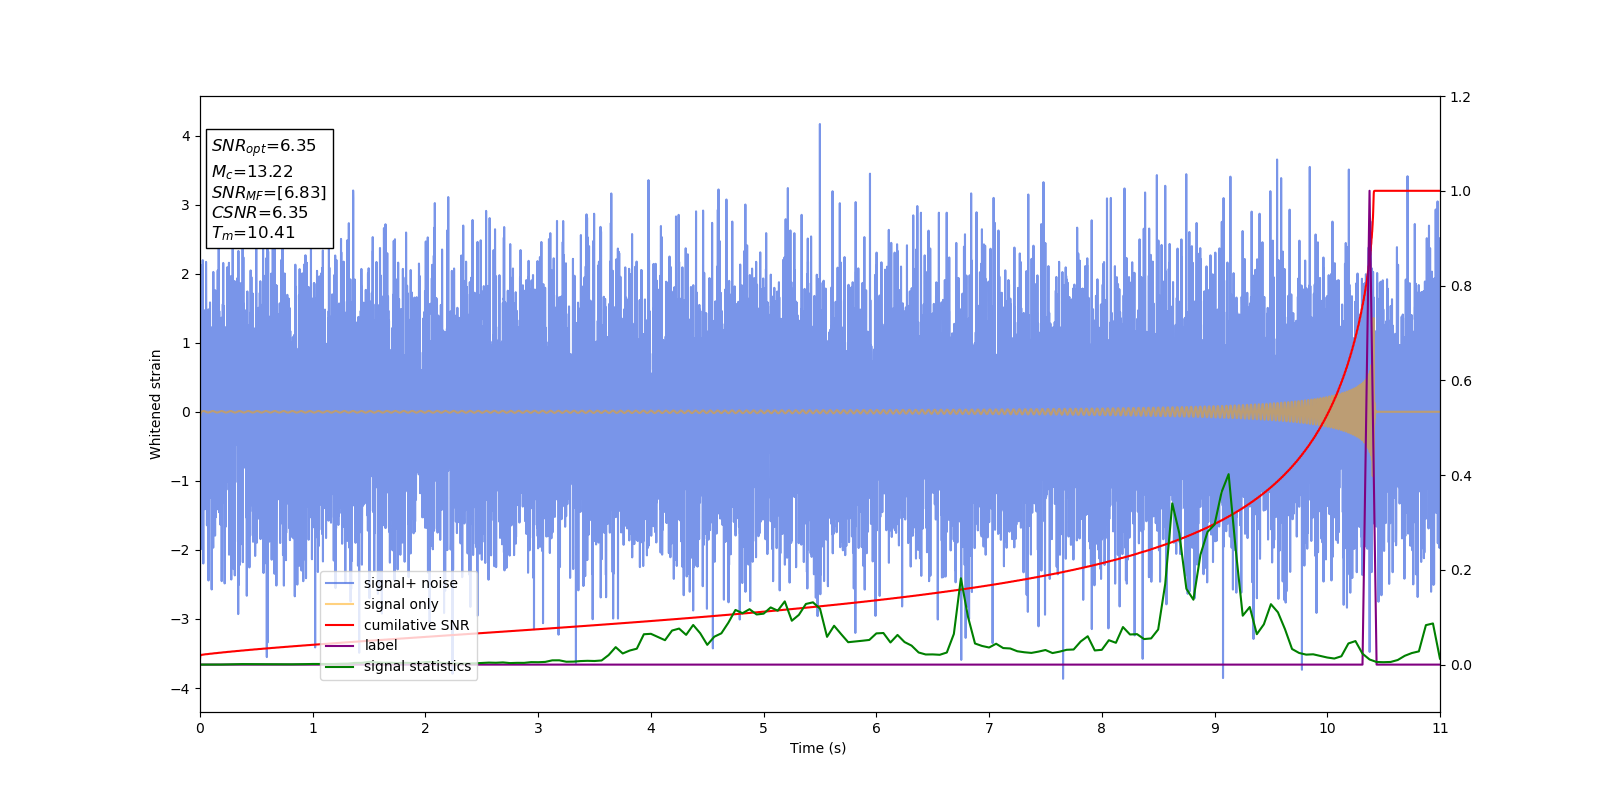Viewport: 1600px width, 800px height.
Task: Click the x-axis tick label 0
Action: tap(200, 728)
